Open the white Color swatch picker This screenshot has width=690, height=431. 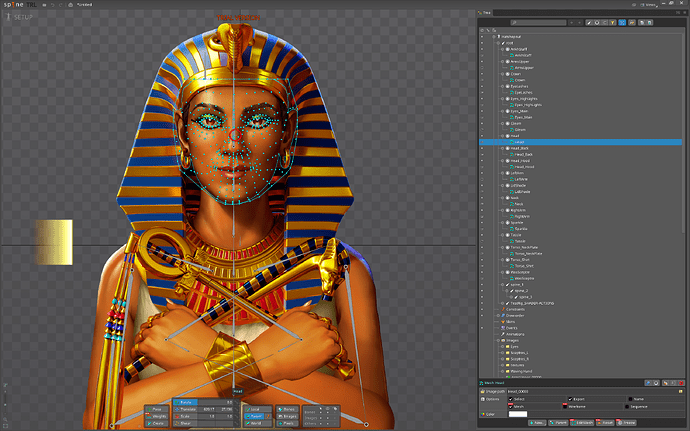[x=518, y=414]
